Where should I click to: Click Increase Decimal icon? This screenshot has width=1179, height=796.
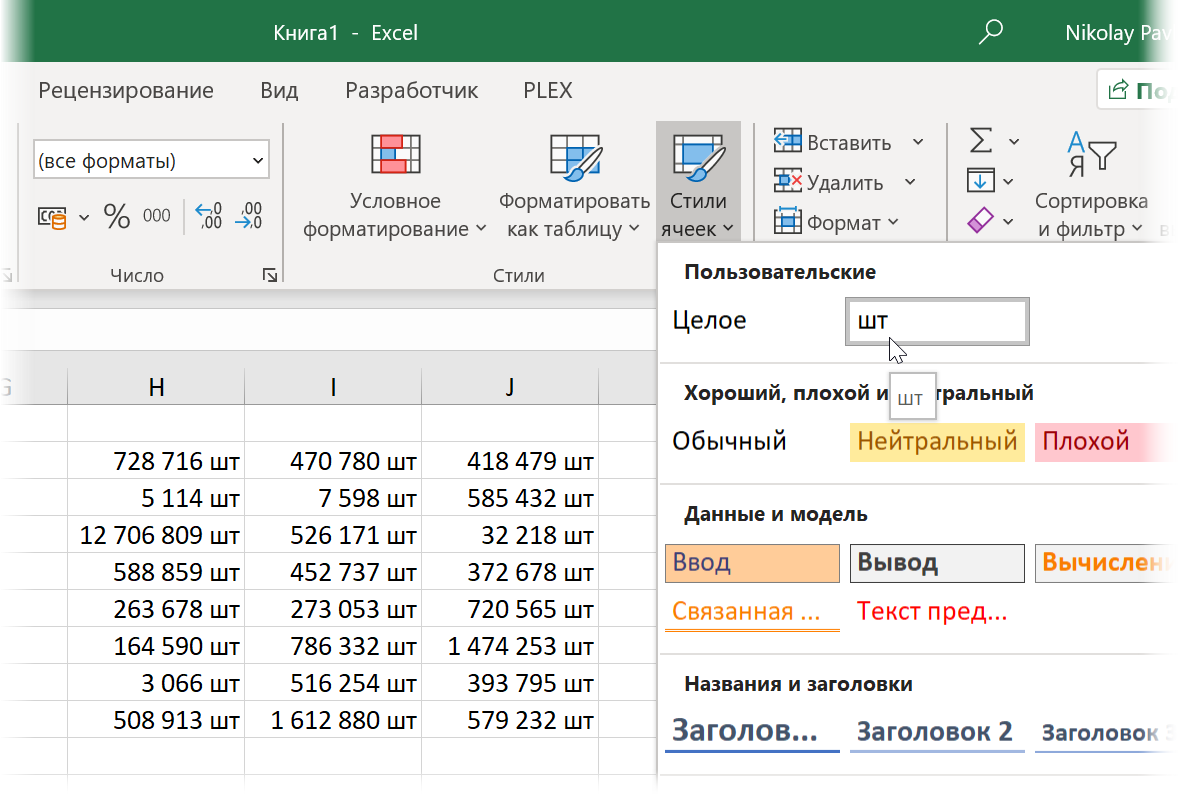click(x=208, y=216)
